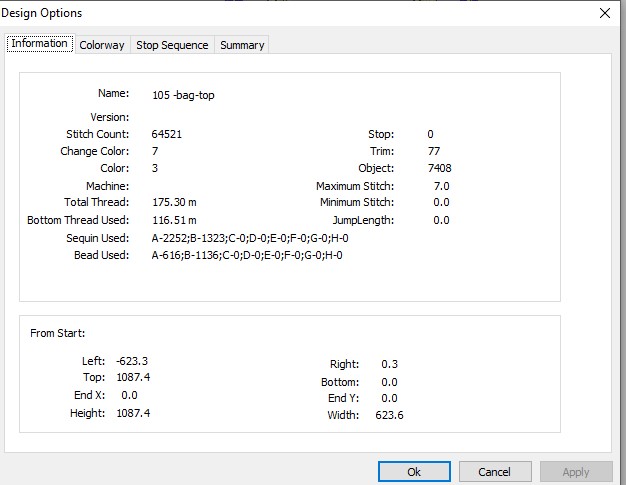Close the Design Options dialog
This screenshot has height=485, width=626.
click(x=605, y=13)
